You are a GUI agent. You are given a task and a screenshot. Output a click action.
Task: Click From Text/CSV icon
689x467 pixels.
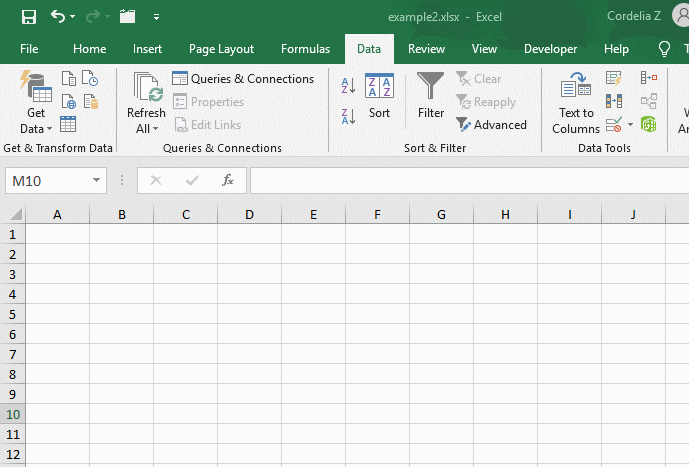pos(69,79)
